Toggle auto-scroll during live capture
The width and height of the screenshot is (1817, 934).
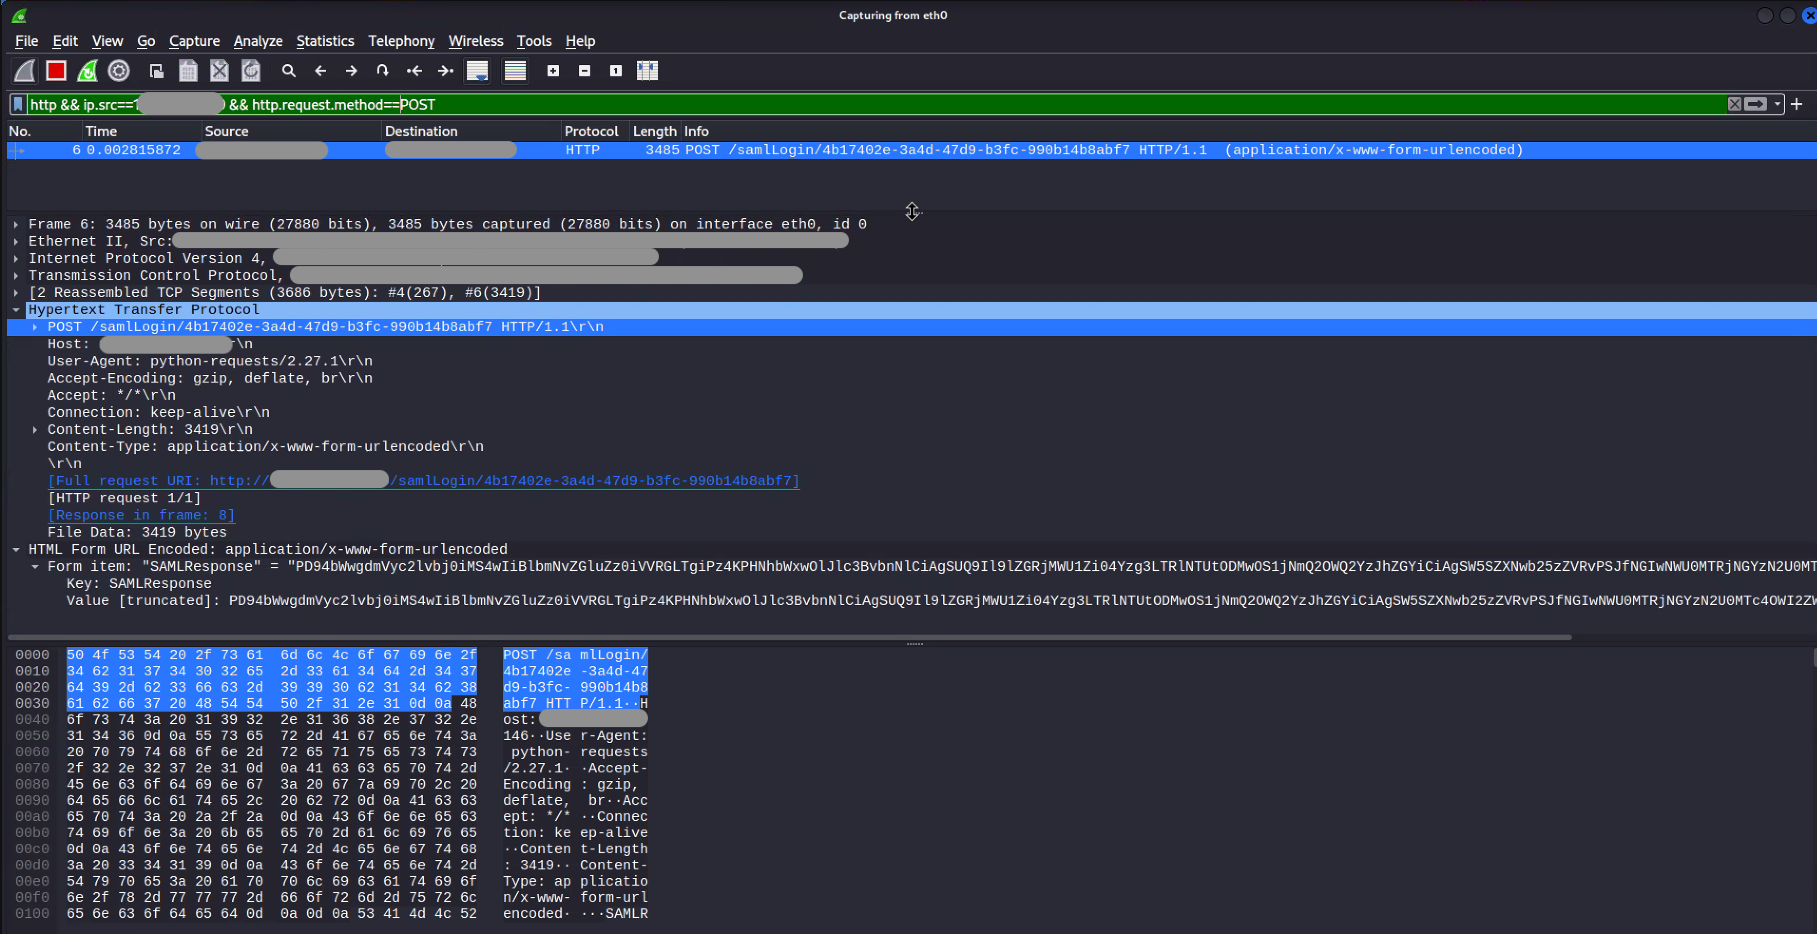pos(478,71)
